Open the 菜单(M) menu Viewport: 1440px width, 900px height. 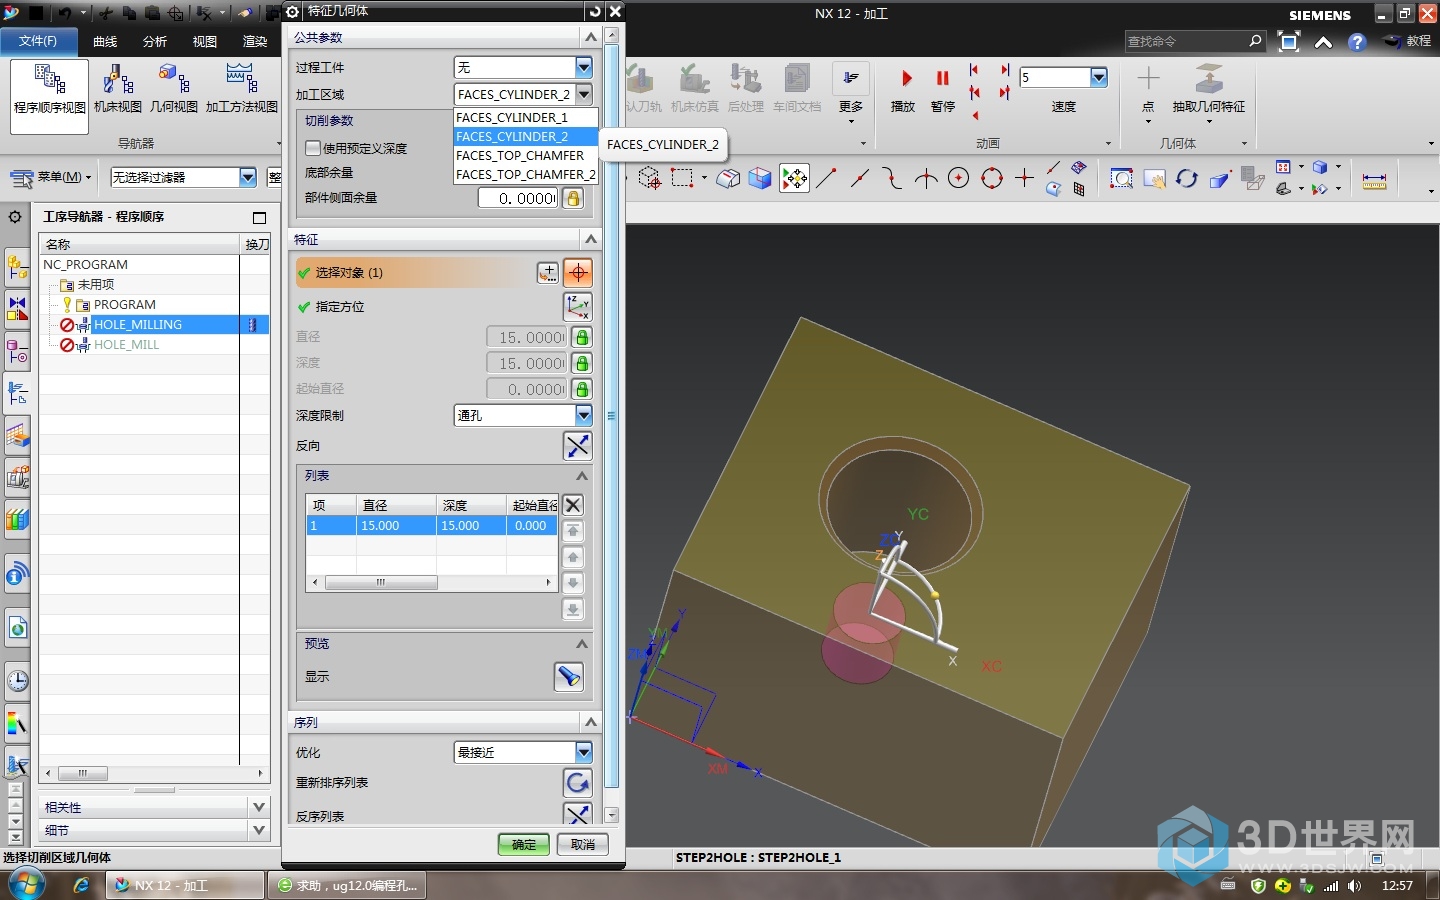tap(51, 177)
